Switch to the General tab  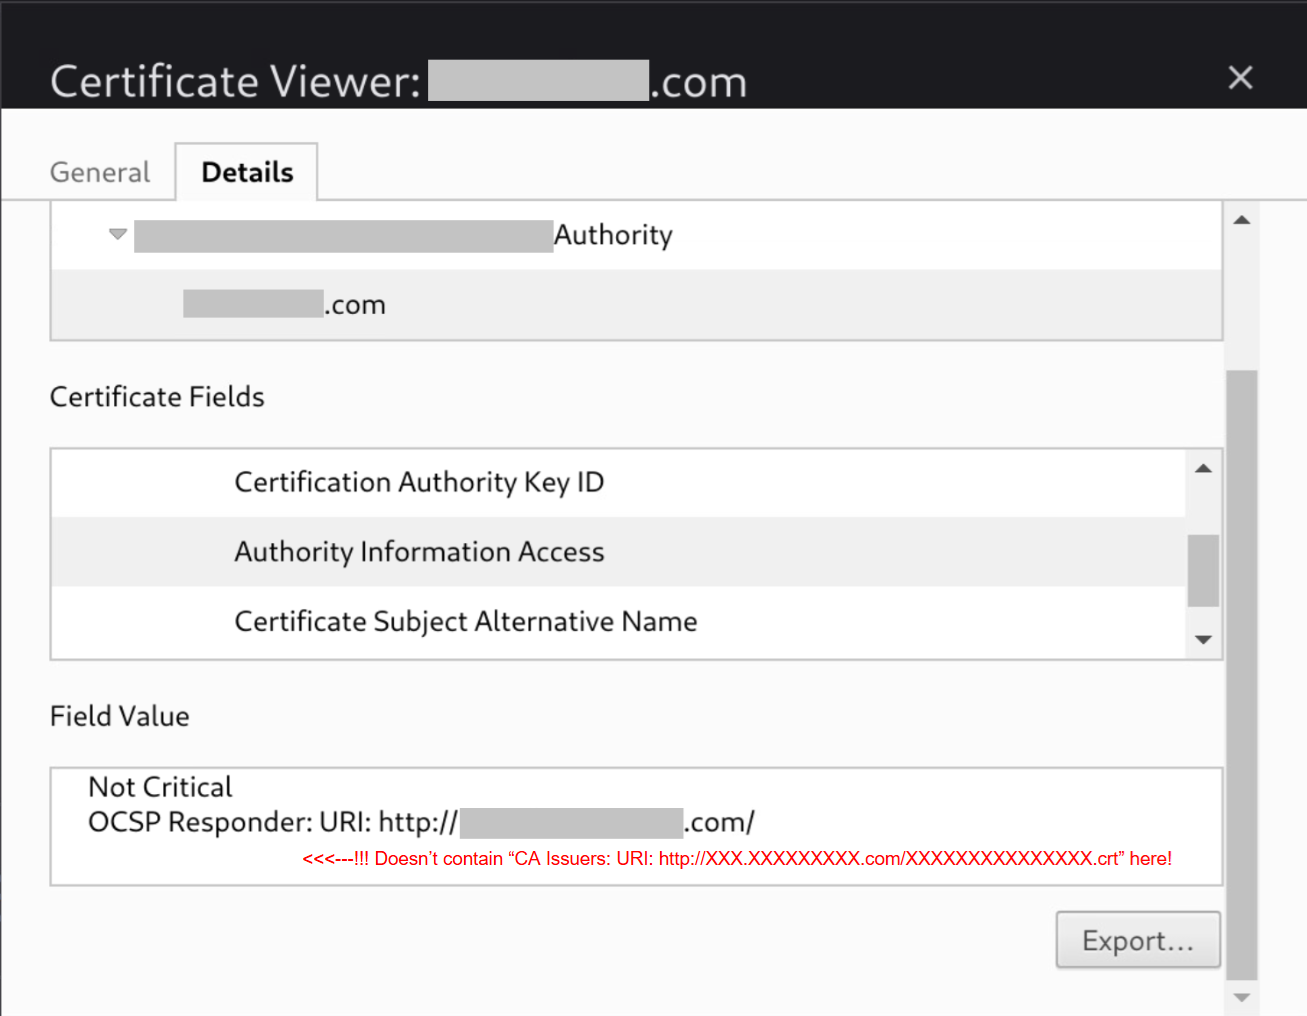tap(100, 172)
